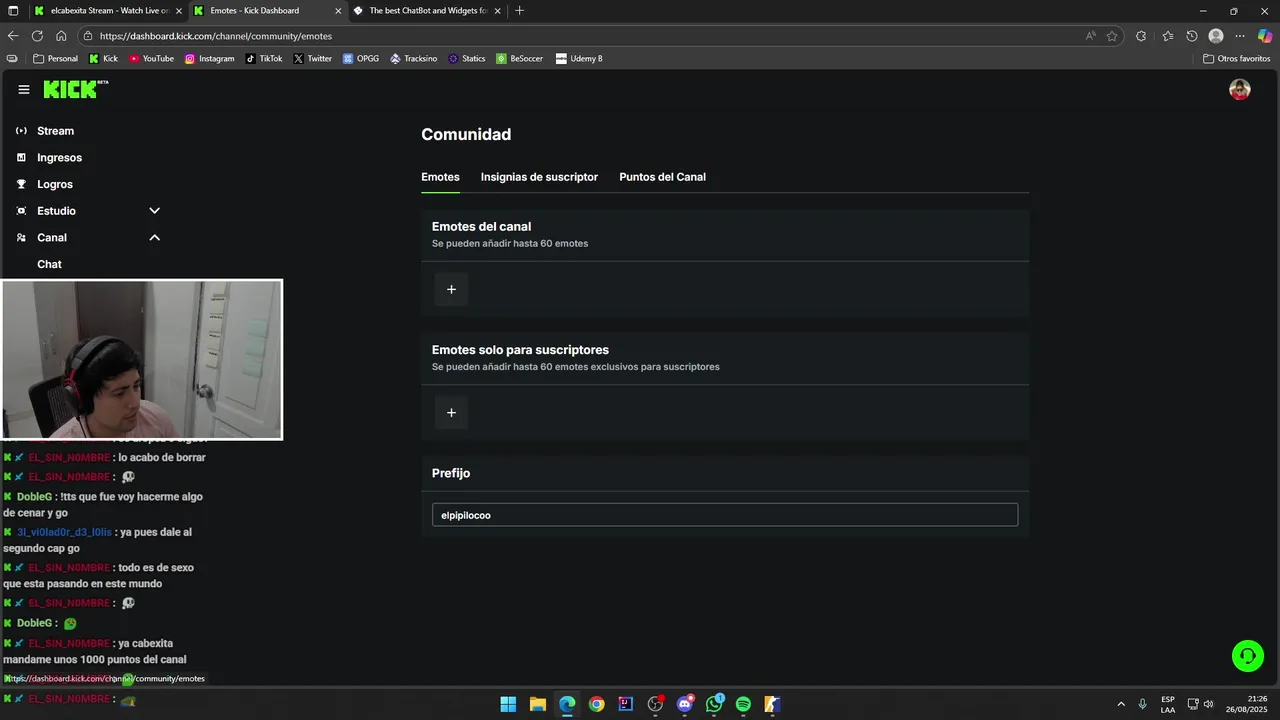Open the Twitter bookmark

tap(312, 58)
